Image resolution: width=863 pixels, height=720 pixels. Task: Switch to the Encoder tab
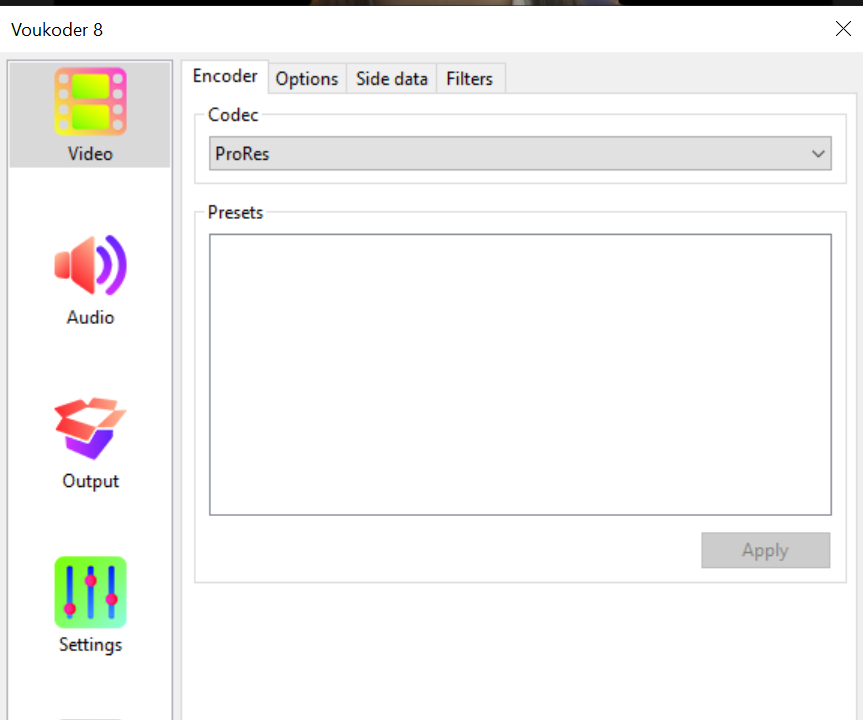click(x=225, y=77)
